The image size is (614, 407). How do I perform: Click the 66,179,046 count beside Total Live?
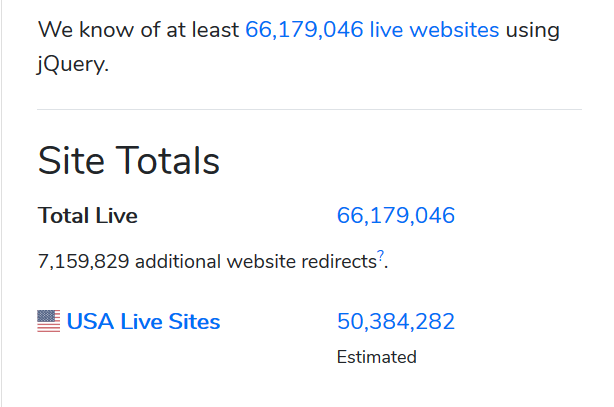pyautogui.click(x=396, y=215)
